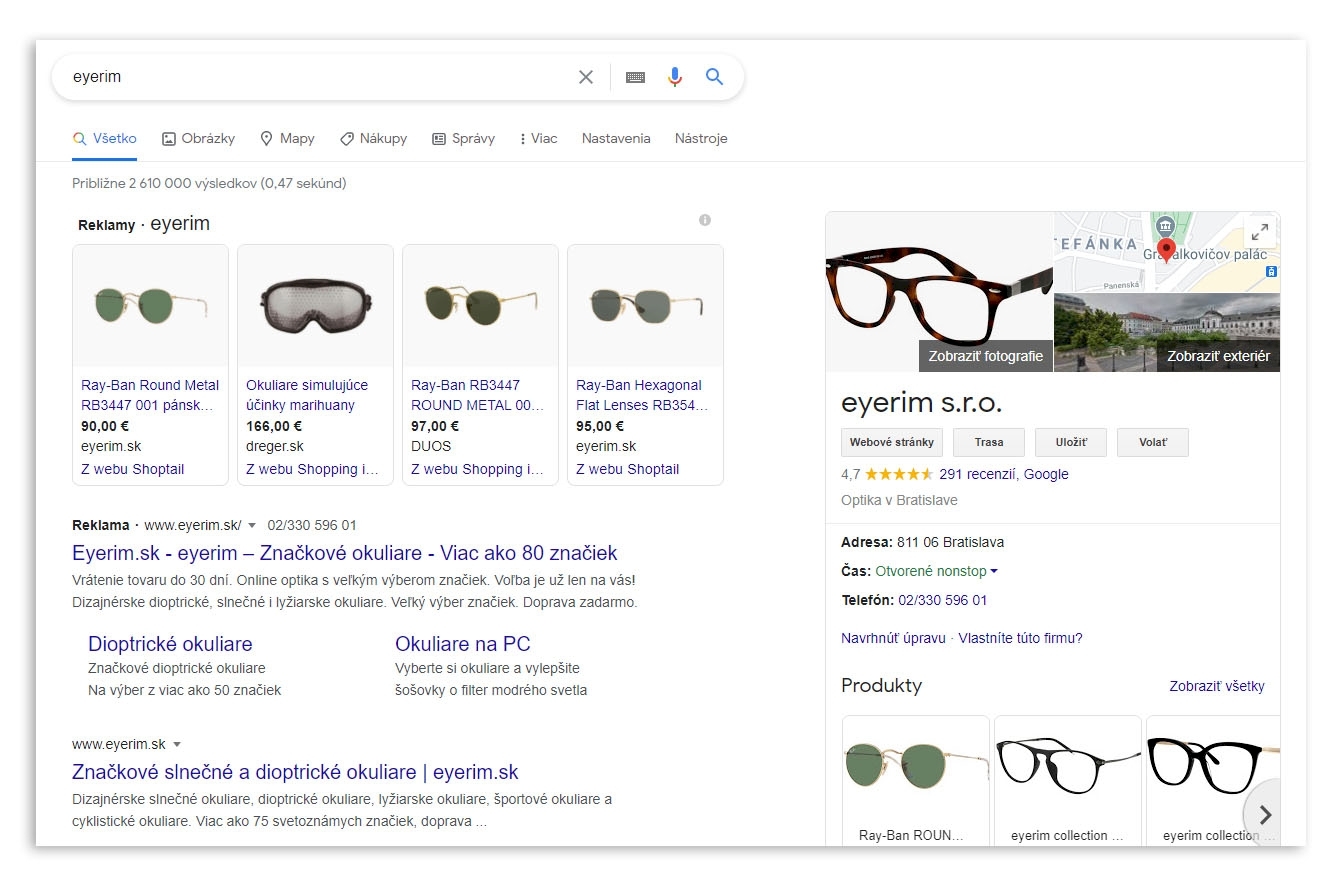
Task: Expand dropdown arrow next to www.eyerim.sk/ ad
Action: point(252,526)
